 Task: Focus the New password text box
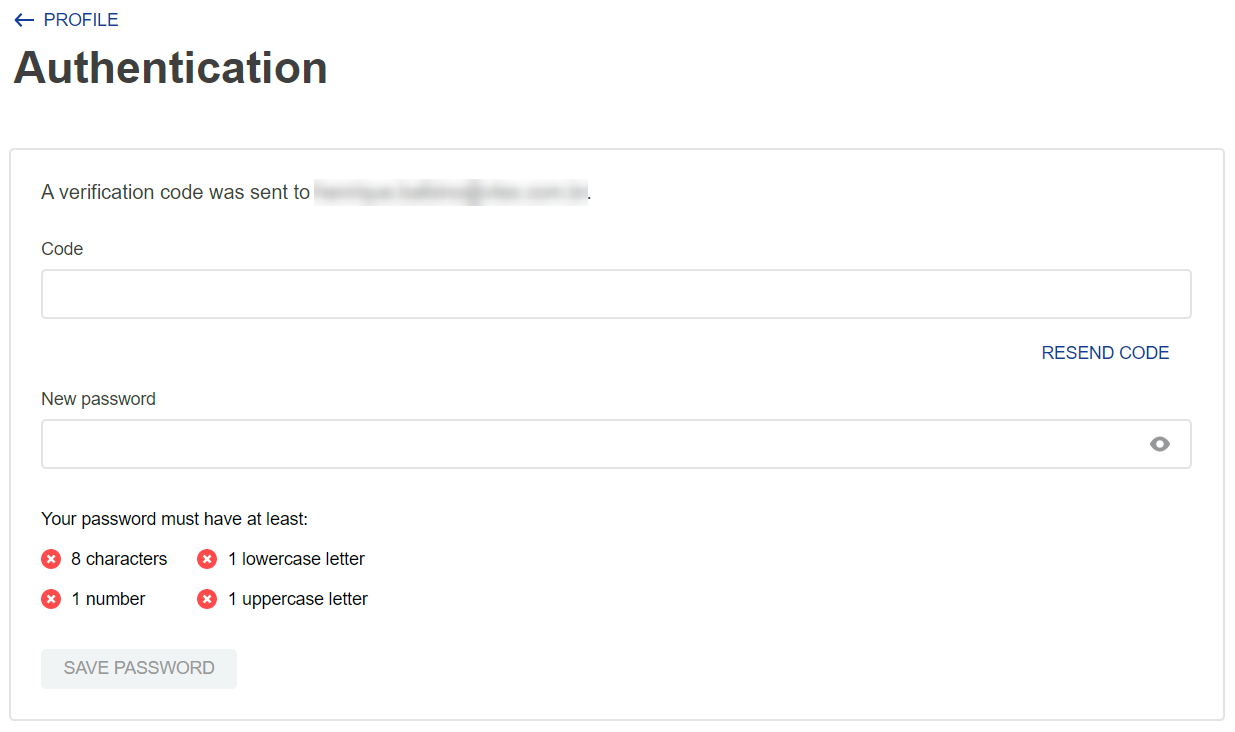600,443
